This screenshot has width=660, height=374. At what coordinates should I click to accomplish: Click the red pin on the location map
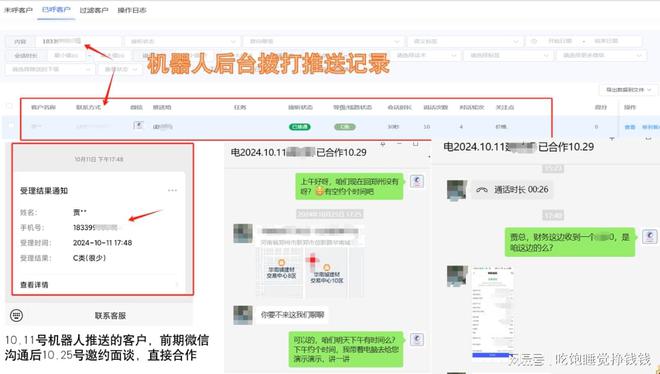tap(312, 260)
